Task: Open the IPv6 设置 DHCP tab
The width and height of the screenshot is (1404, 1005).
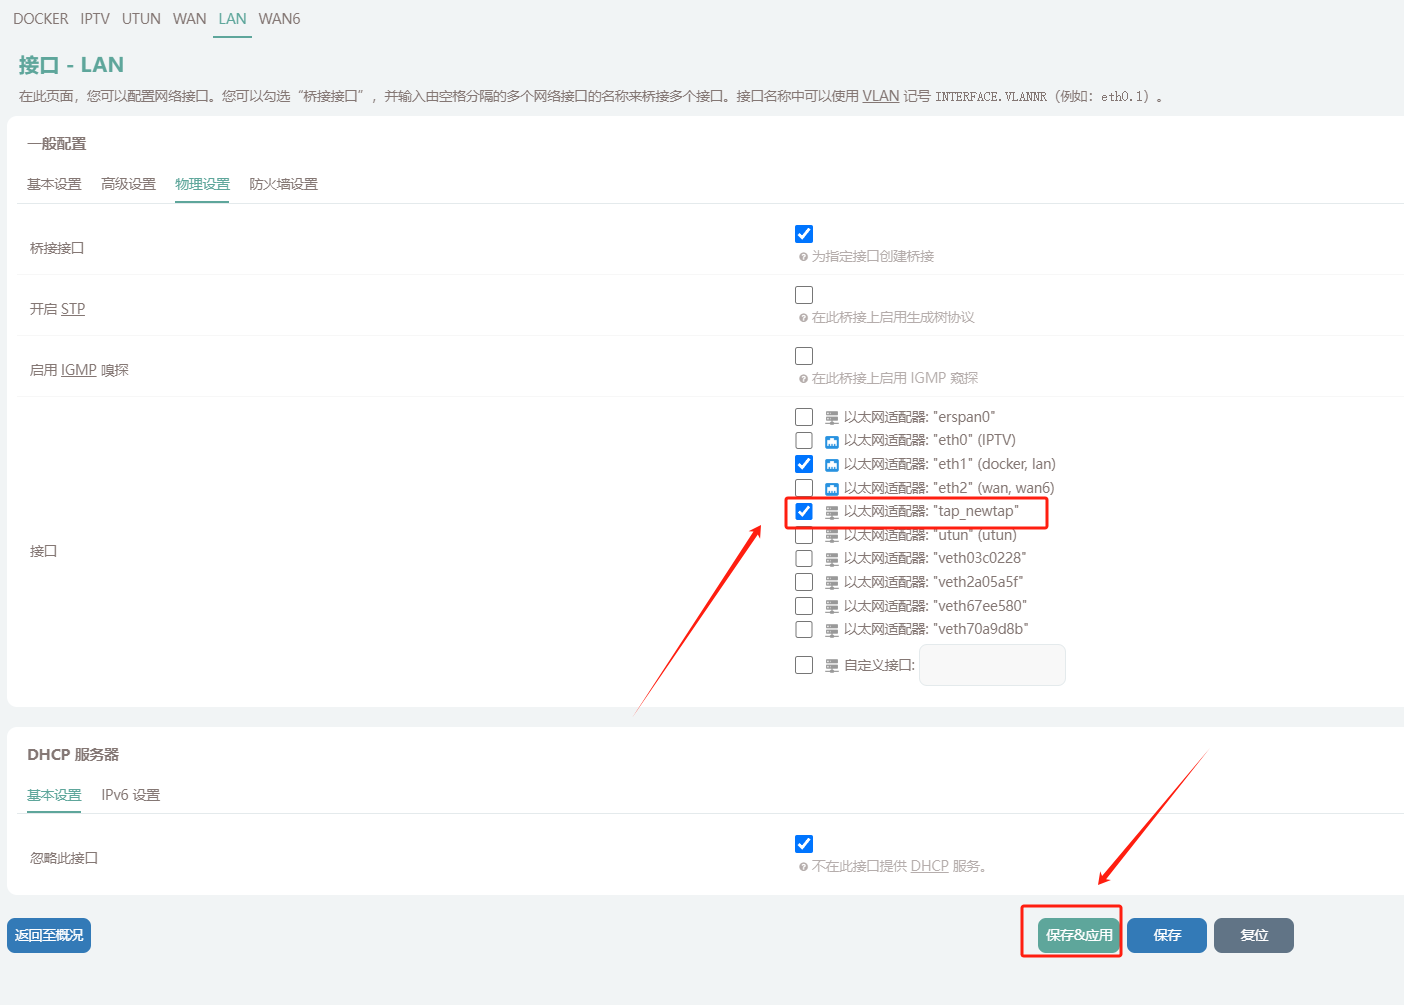Action: click(x=130, y=795)
